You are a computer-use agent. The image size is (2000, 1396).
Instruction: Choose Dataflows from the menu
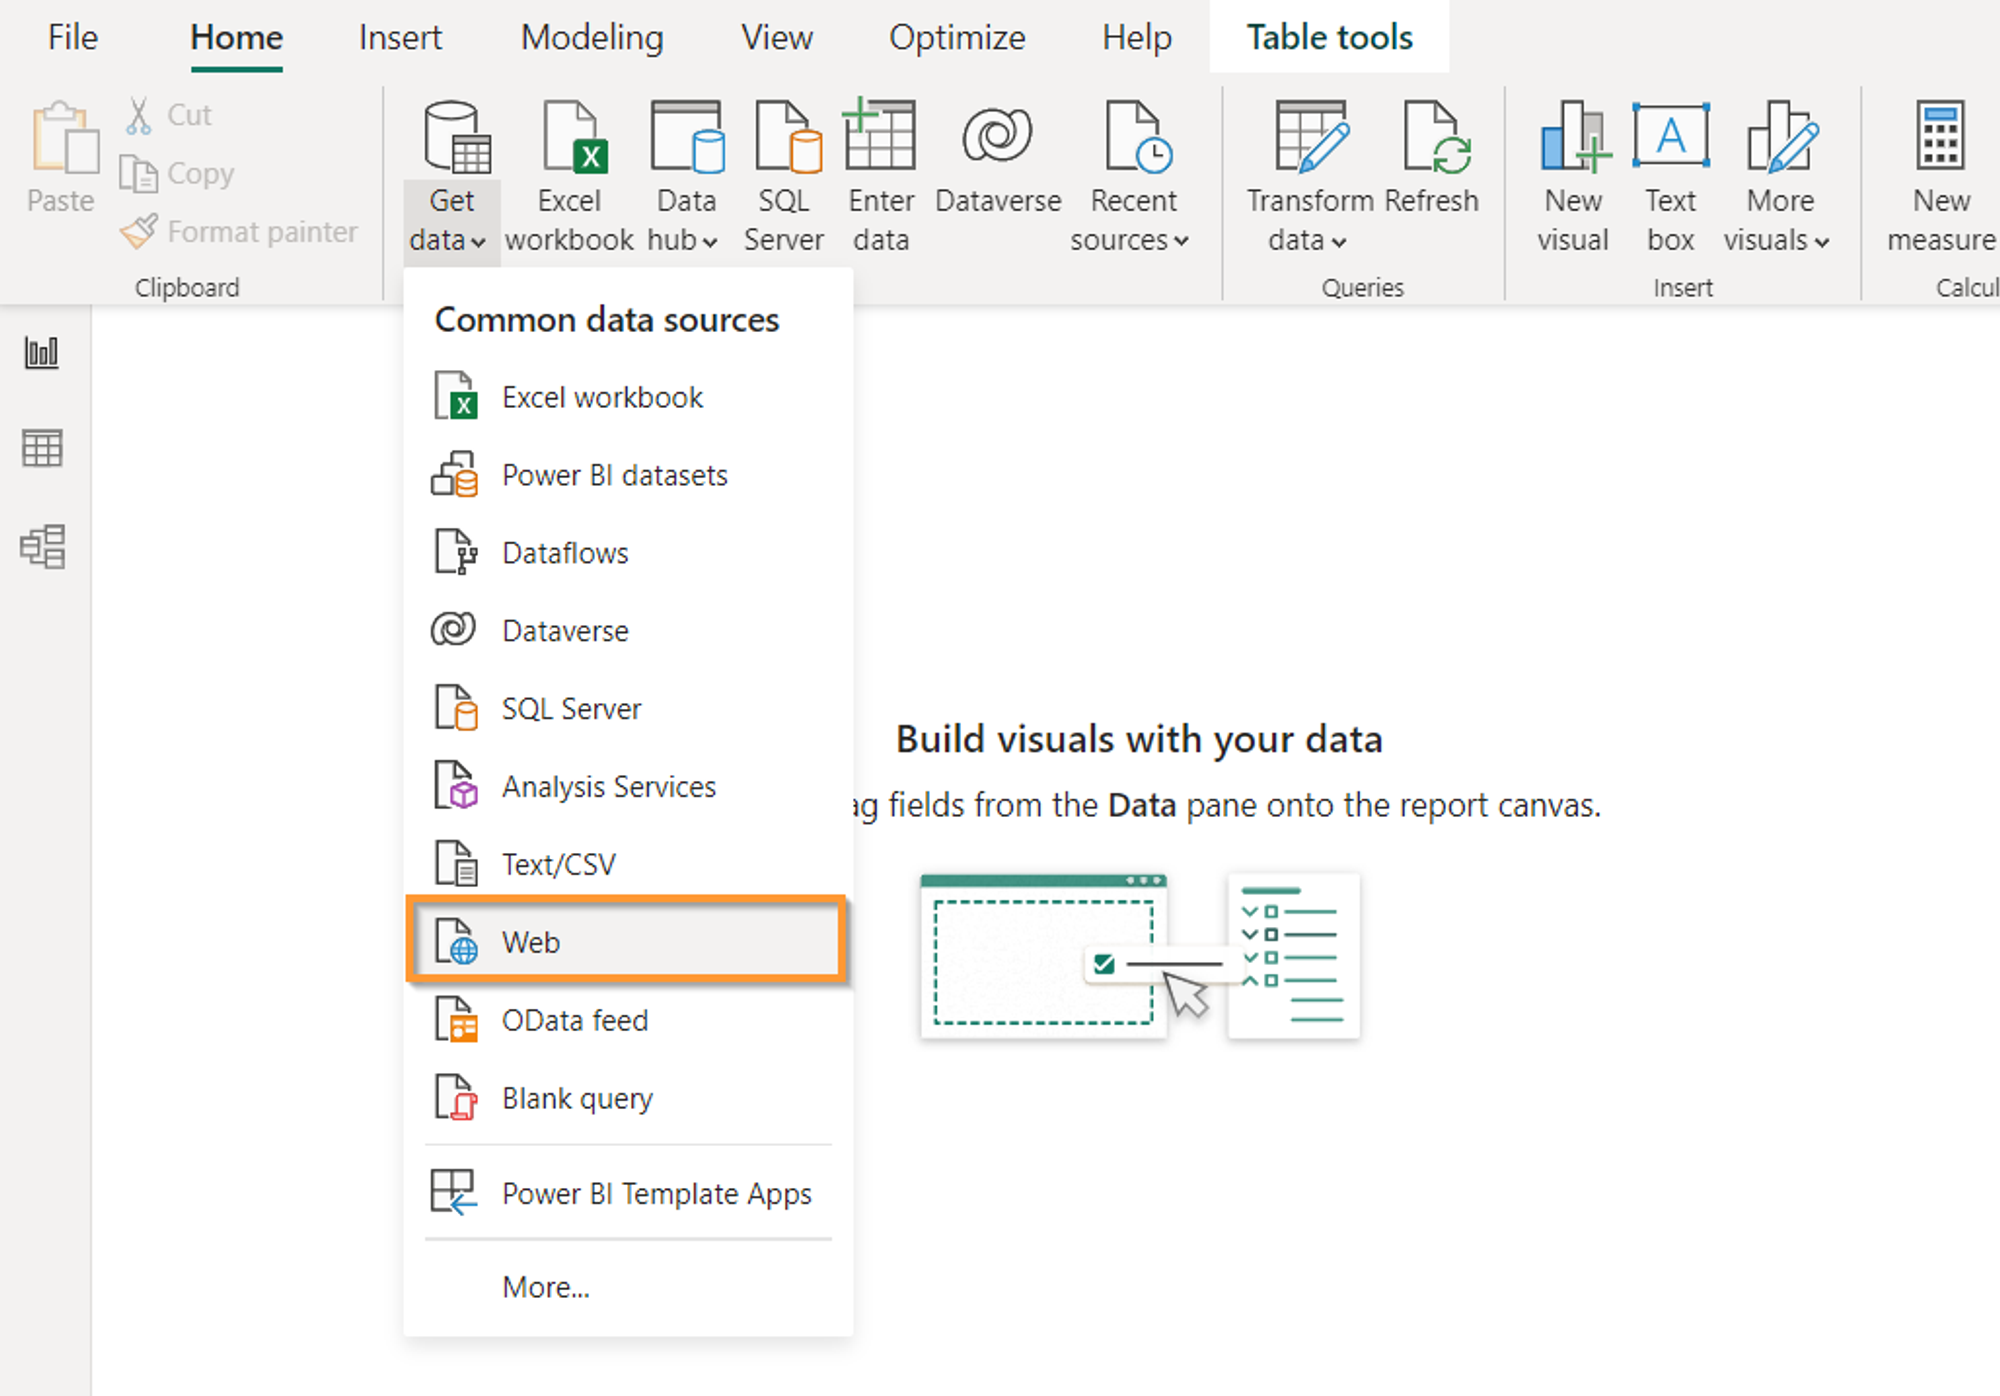[628, 553]
